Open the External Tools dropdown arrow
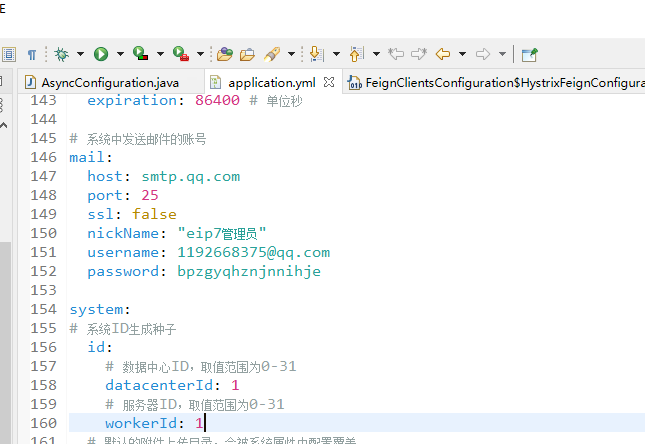 [200, 54]
